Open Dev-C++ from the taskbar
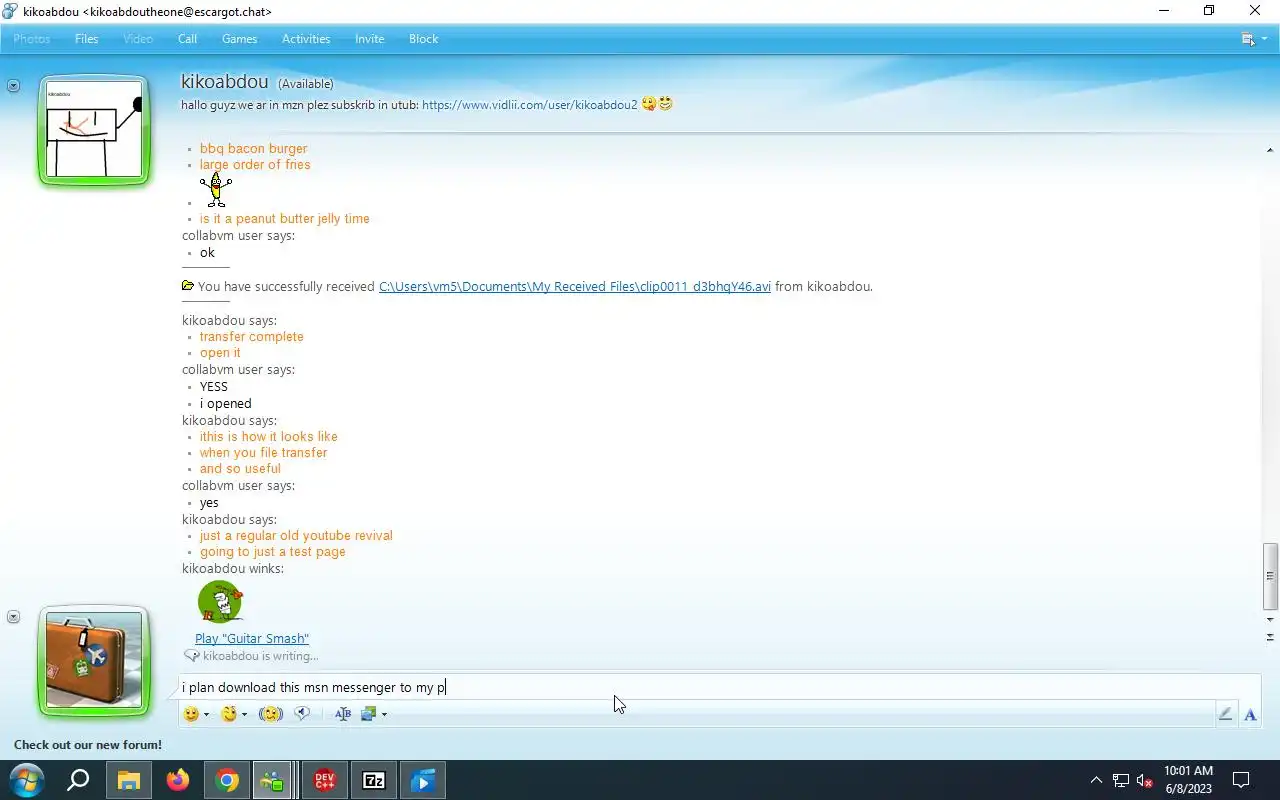This screenshot has width=1280, height=800. coord(325,780)
